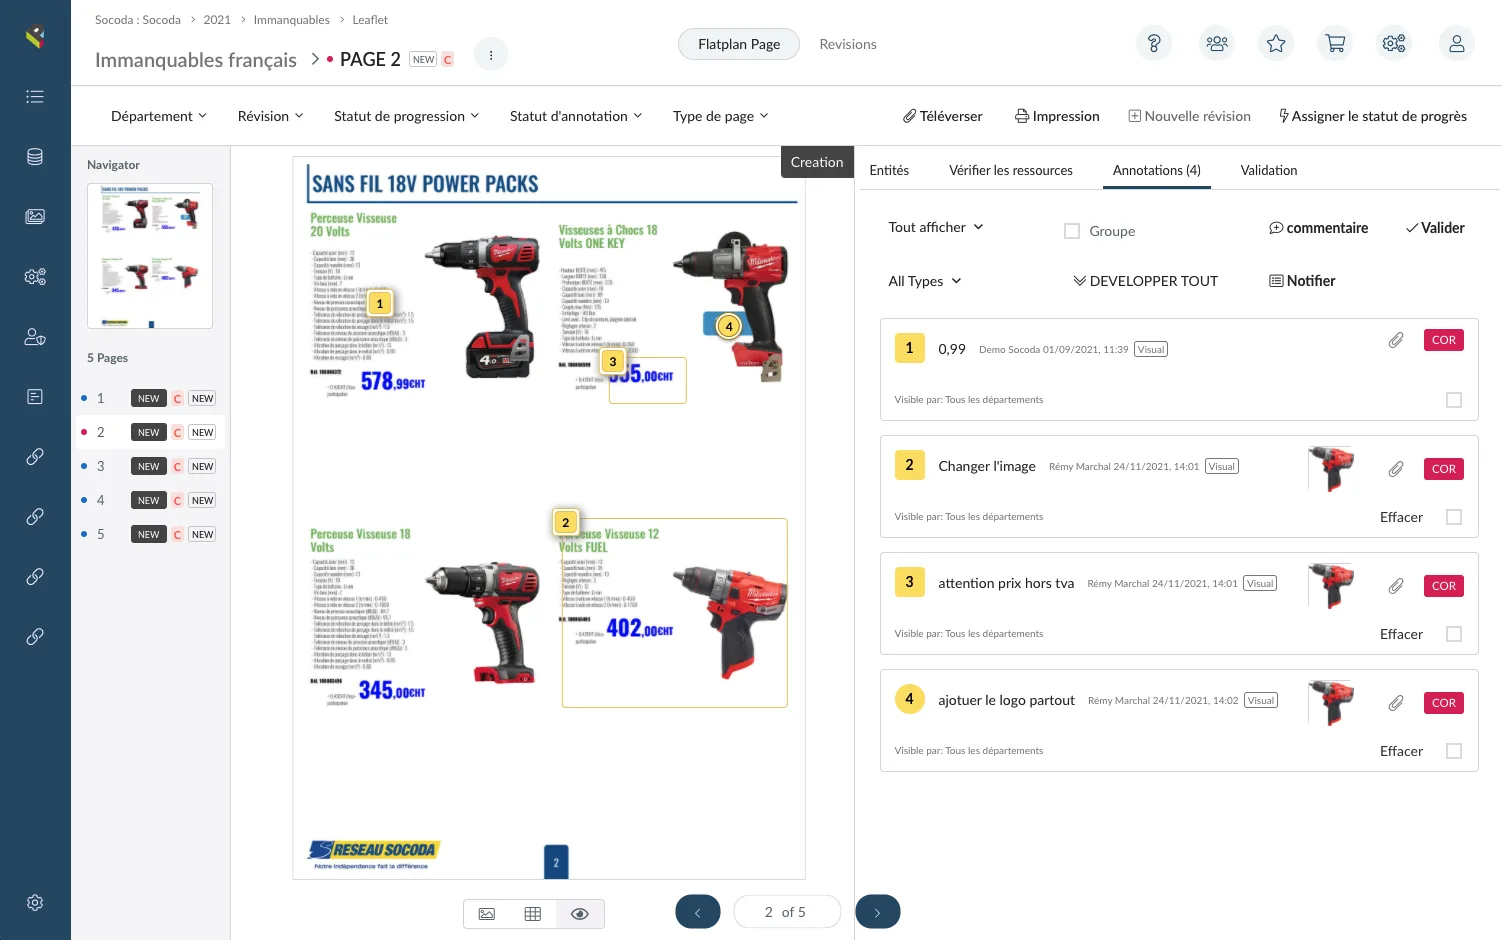The height and width of the screenshot is (940, 1502).
Task: Add a commentaire
Action: [x=1318, y=228]
